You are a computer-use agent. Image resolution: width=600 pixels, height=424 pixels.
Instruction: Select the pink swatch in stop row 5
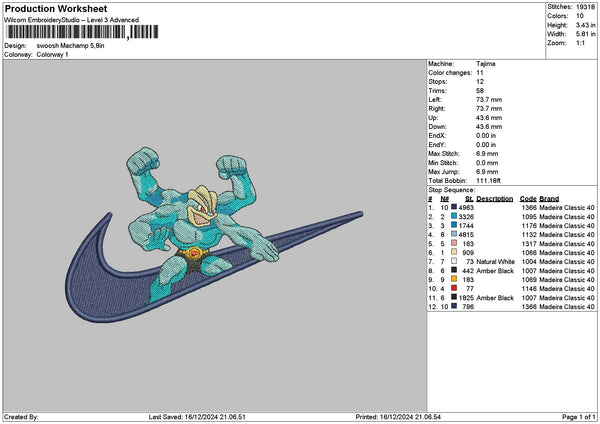tap(454, 243)
